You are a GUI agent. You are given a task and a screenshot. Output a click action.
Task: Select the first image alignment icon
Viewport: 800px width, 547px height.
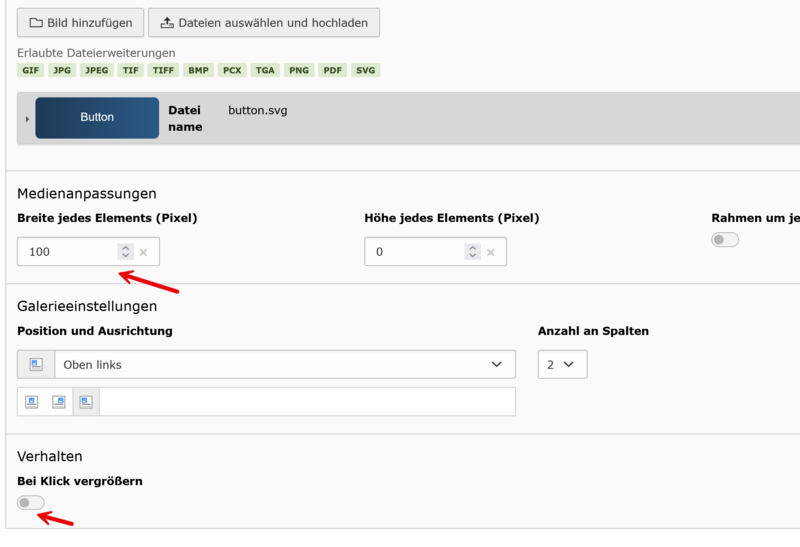[x=31, y=402]
